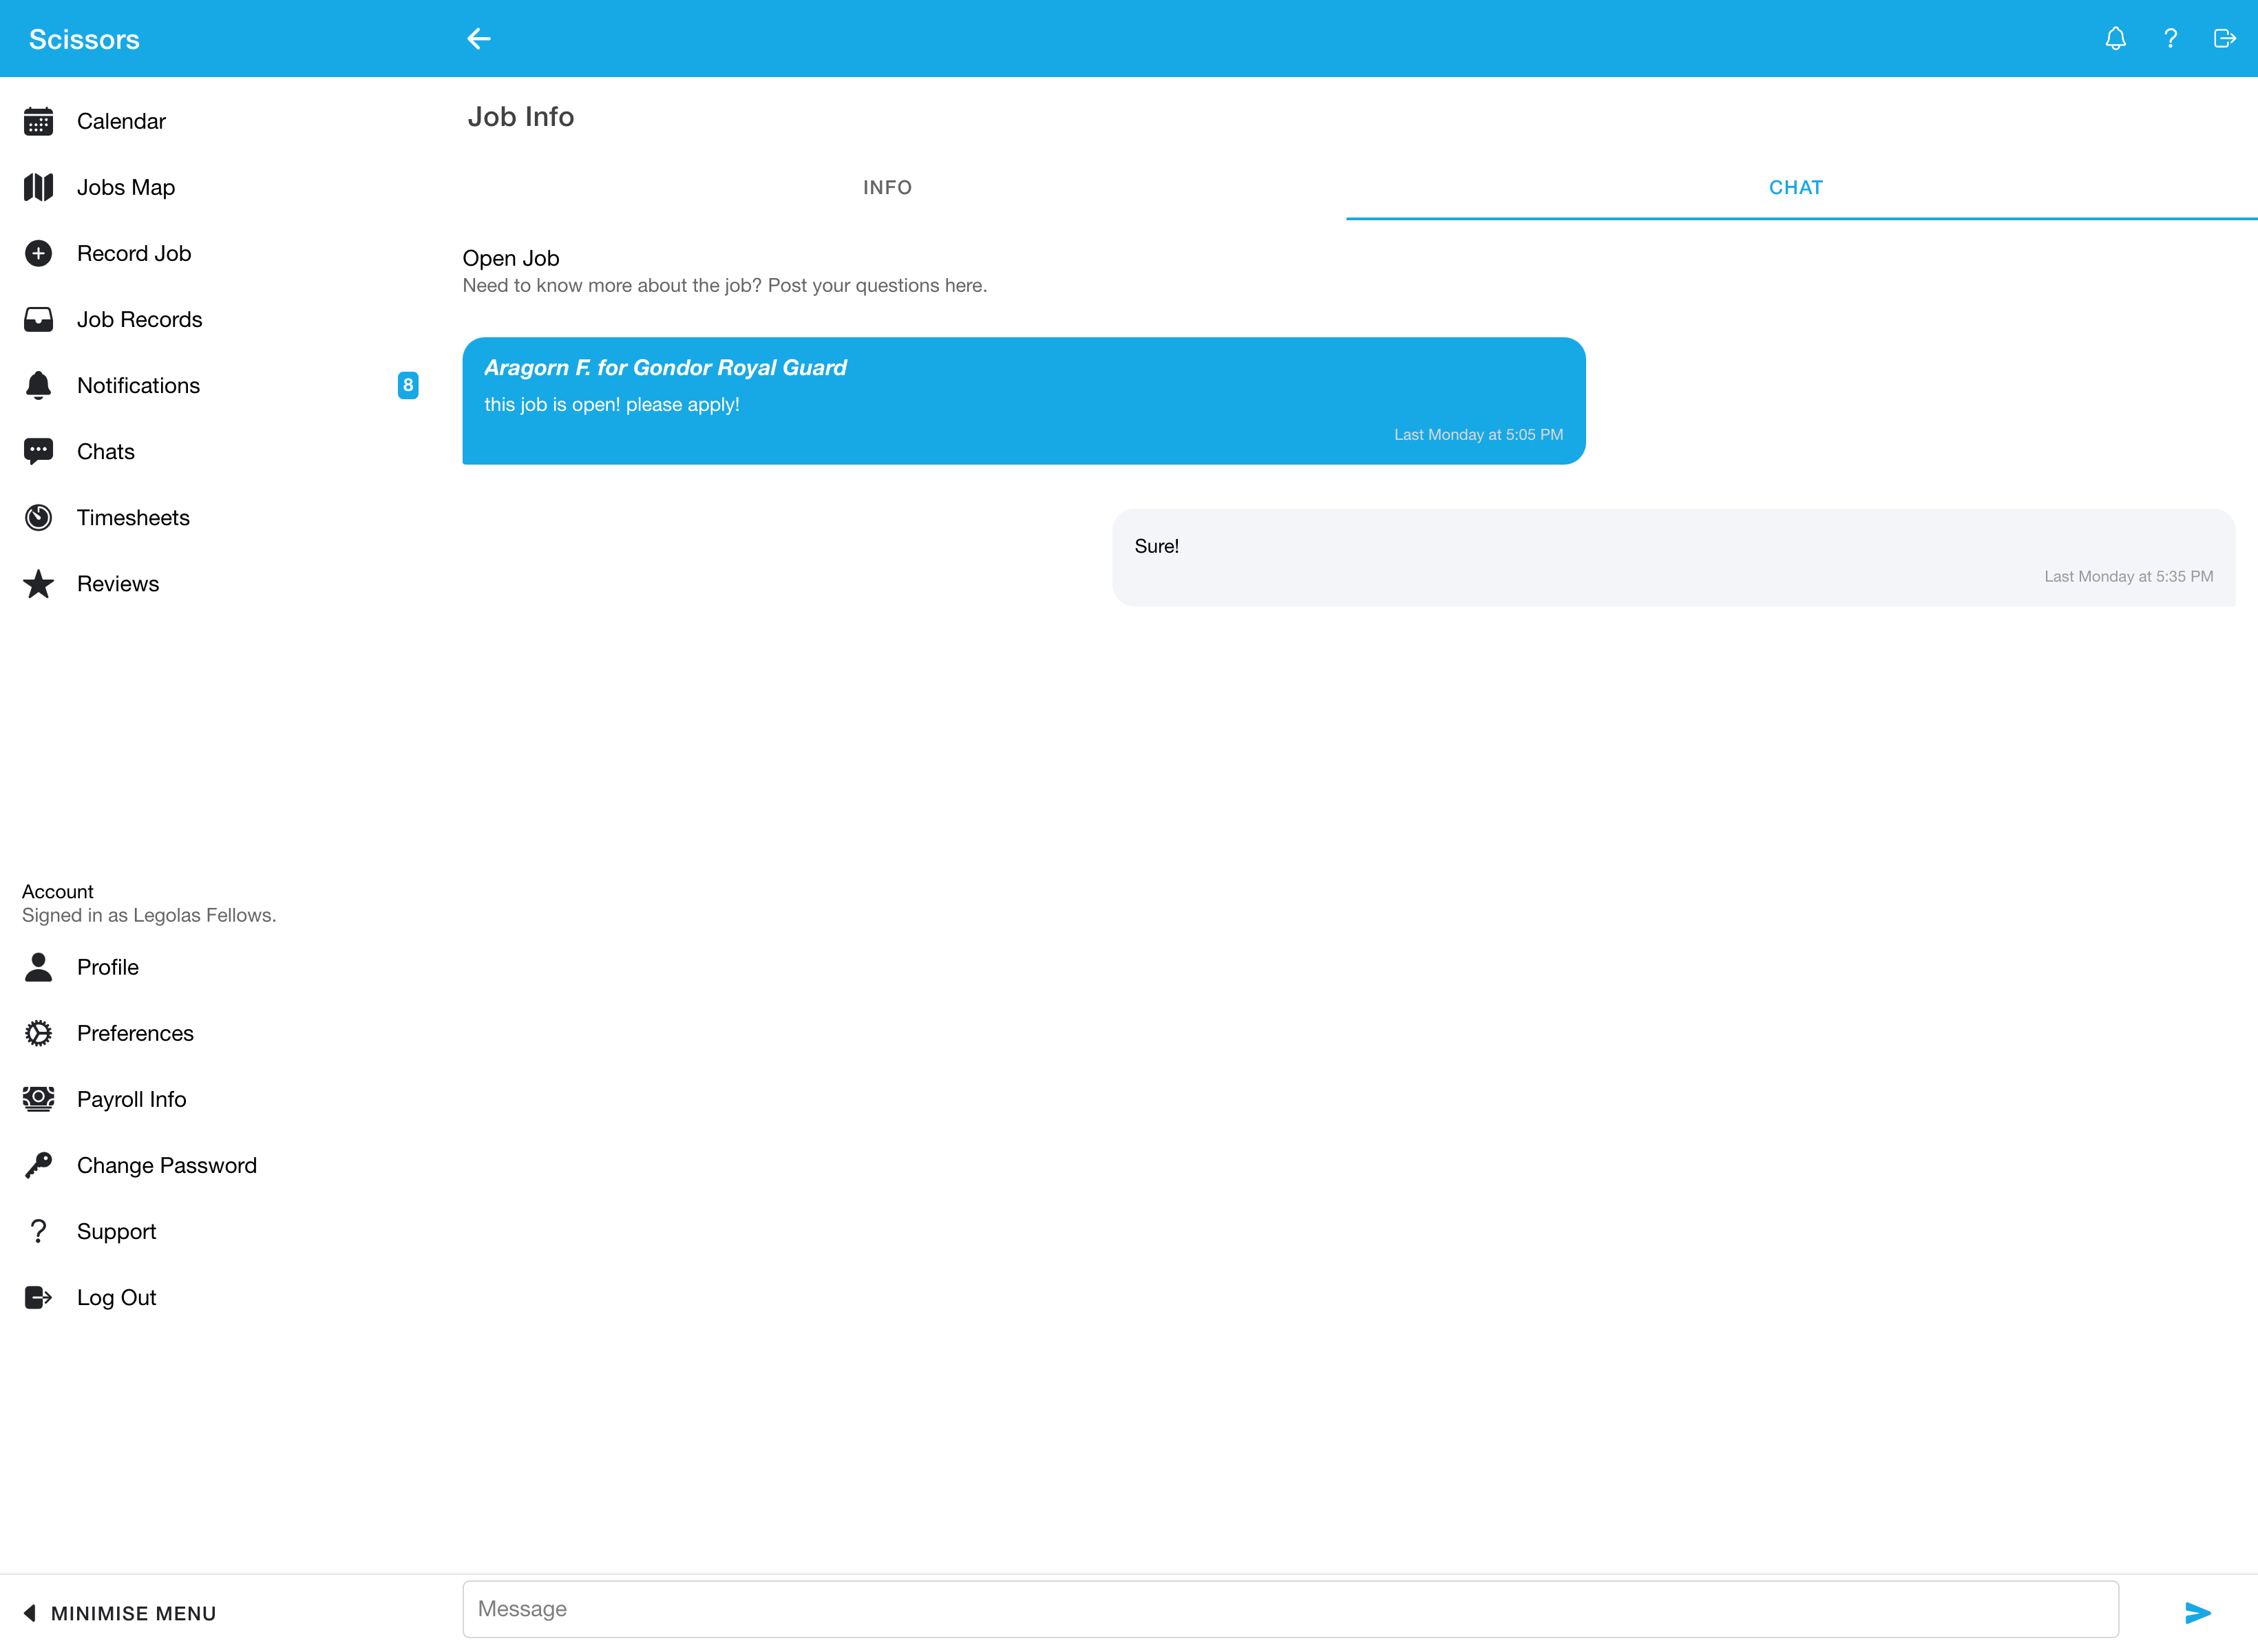The image size is (2258, 1652).
Task: Open the help icon in the header
Action: [x=2170, y=38]
